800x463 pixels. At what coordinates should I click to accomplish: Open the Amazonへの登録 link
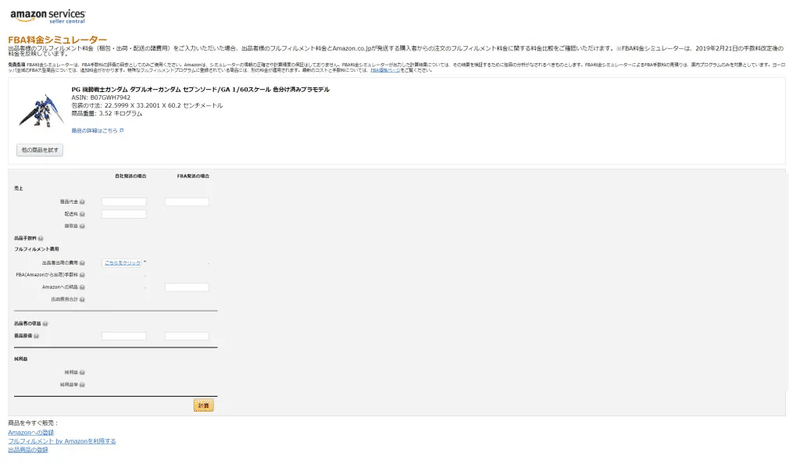coord(31,432)
